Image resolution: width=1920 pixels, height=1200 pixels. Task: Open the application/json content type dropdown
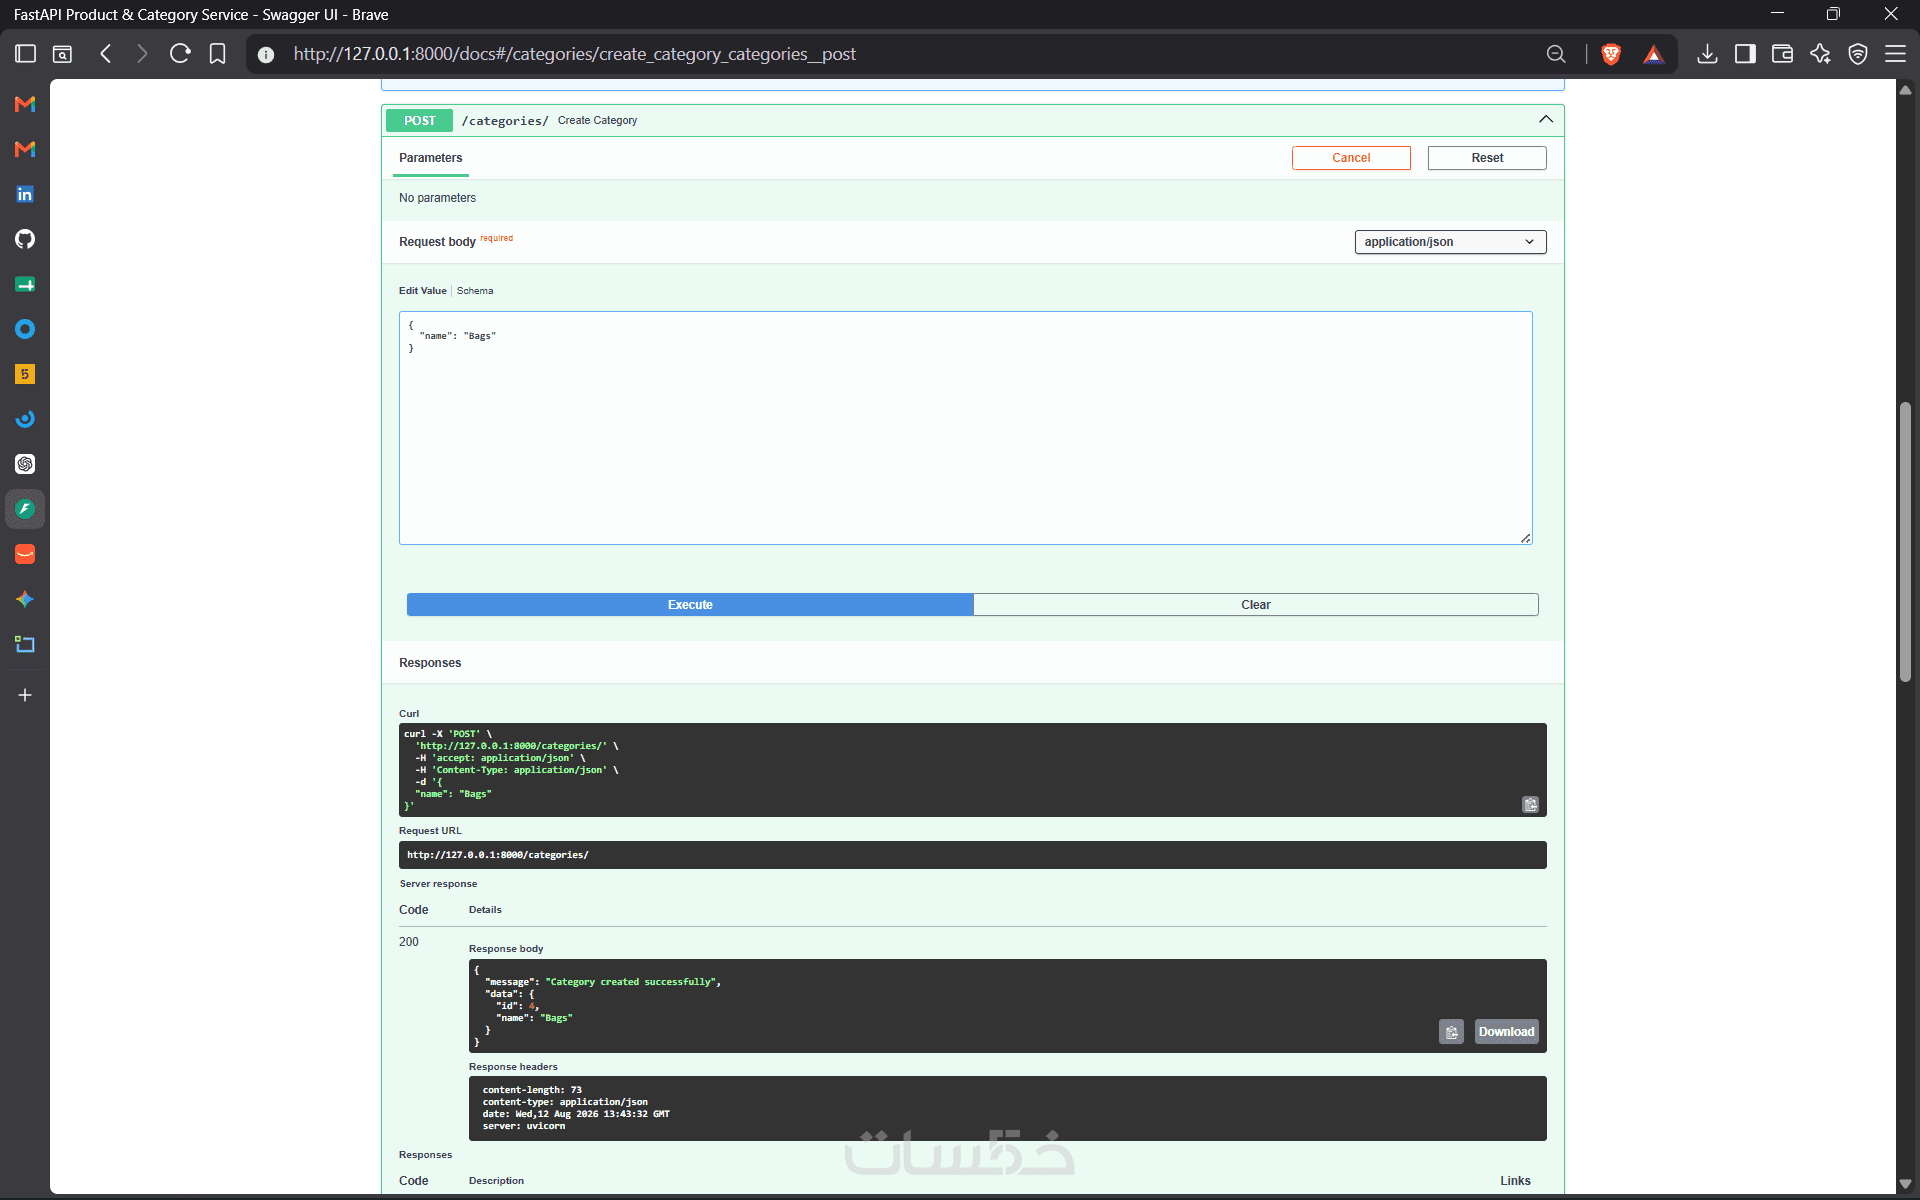(1450, 242)
